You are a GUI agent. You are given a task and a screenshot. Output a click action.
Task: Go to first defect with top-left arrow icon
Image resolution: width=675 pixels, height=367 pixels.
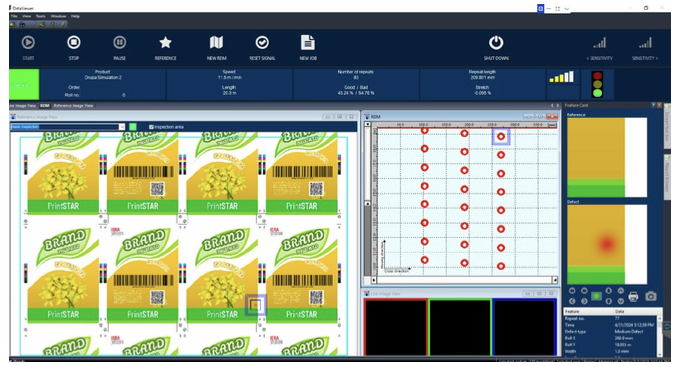(572, 291)
